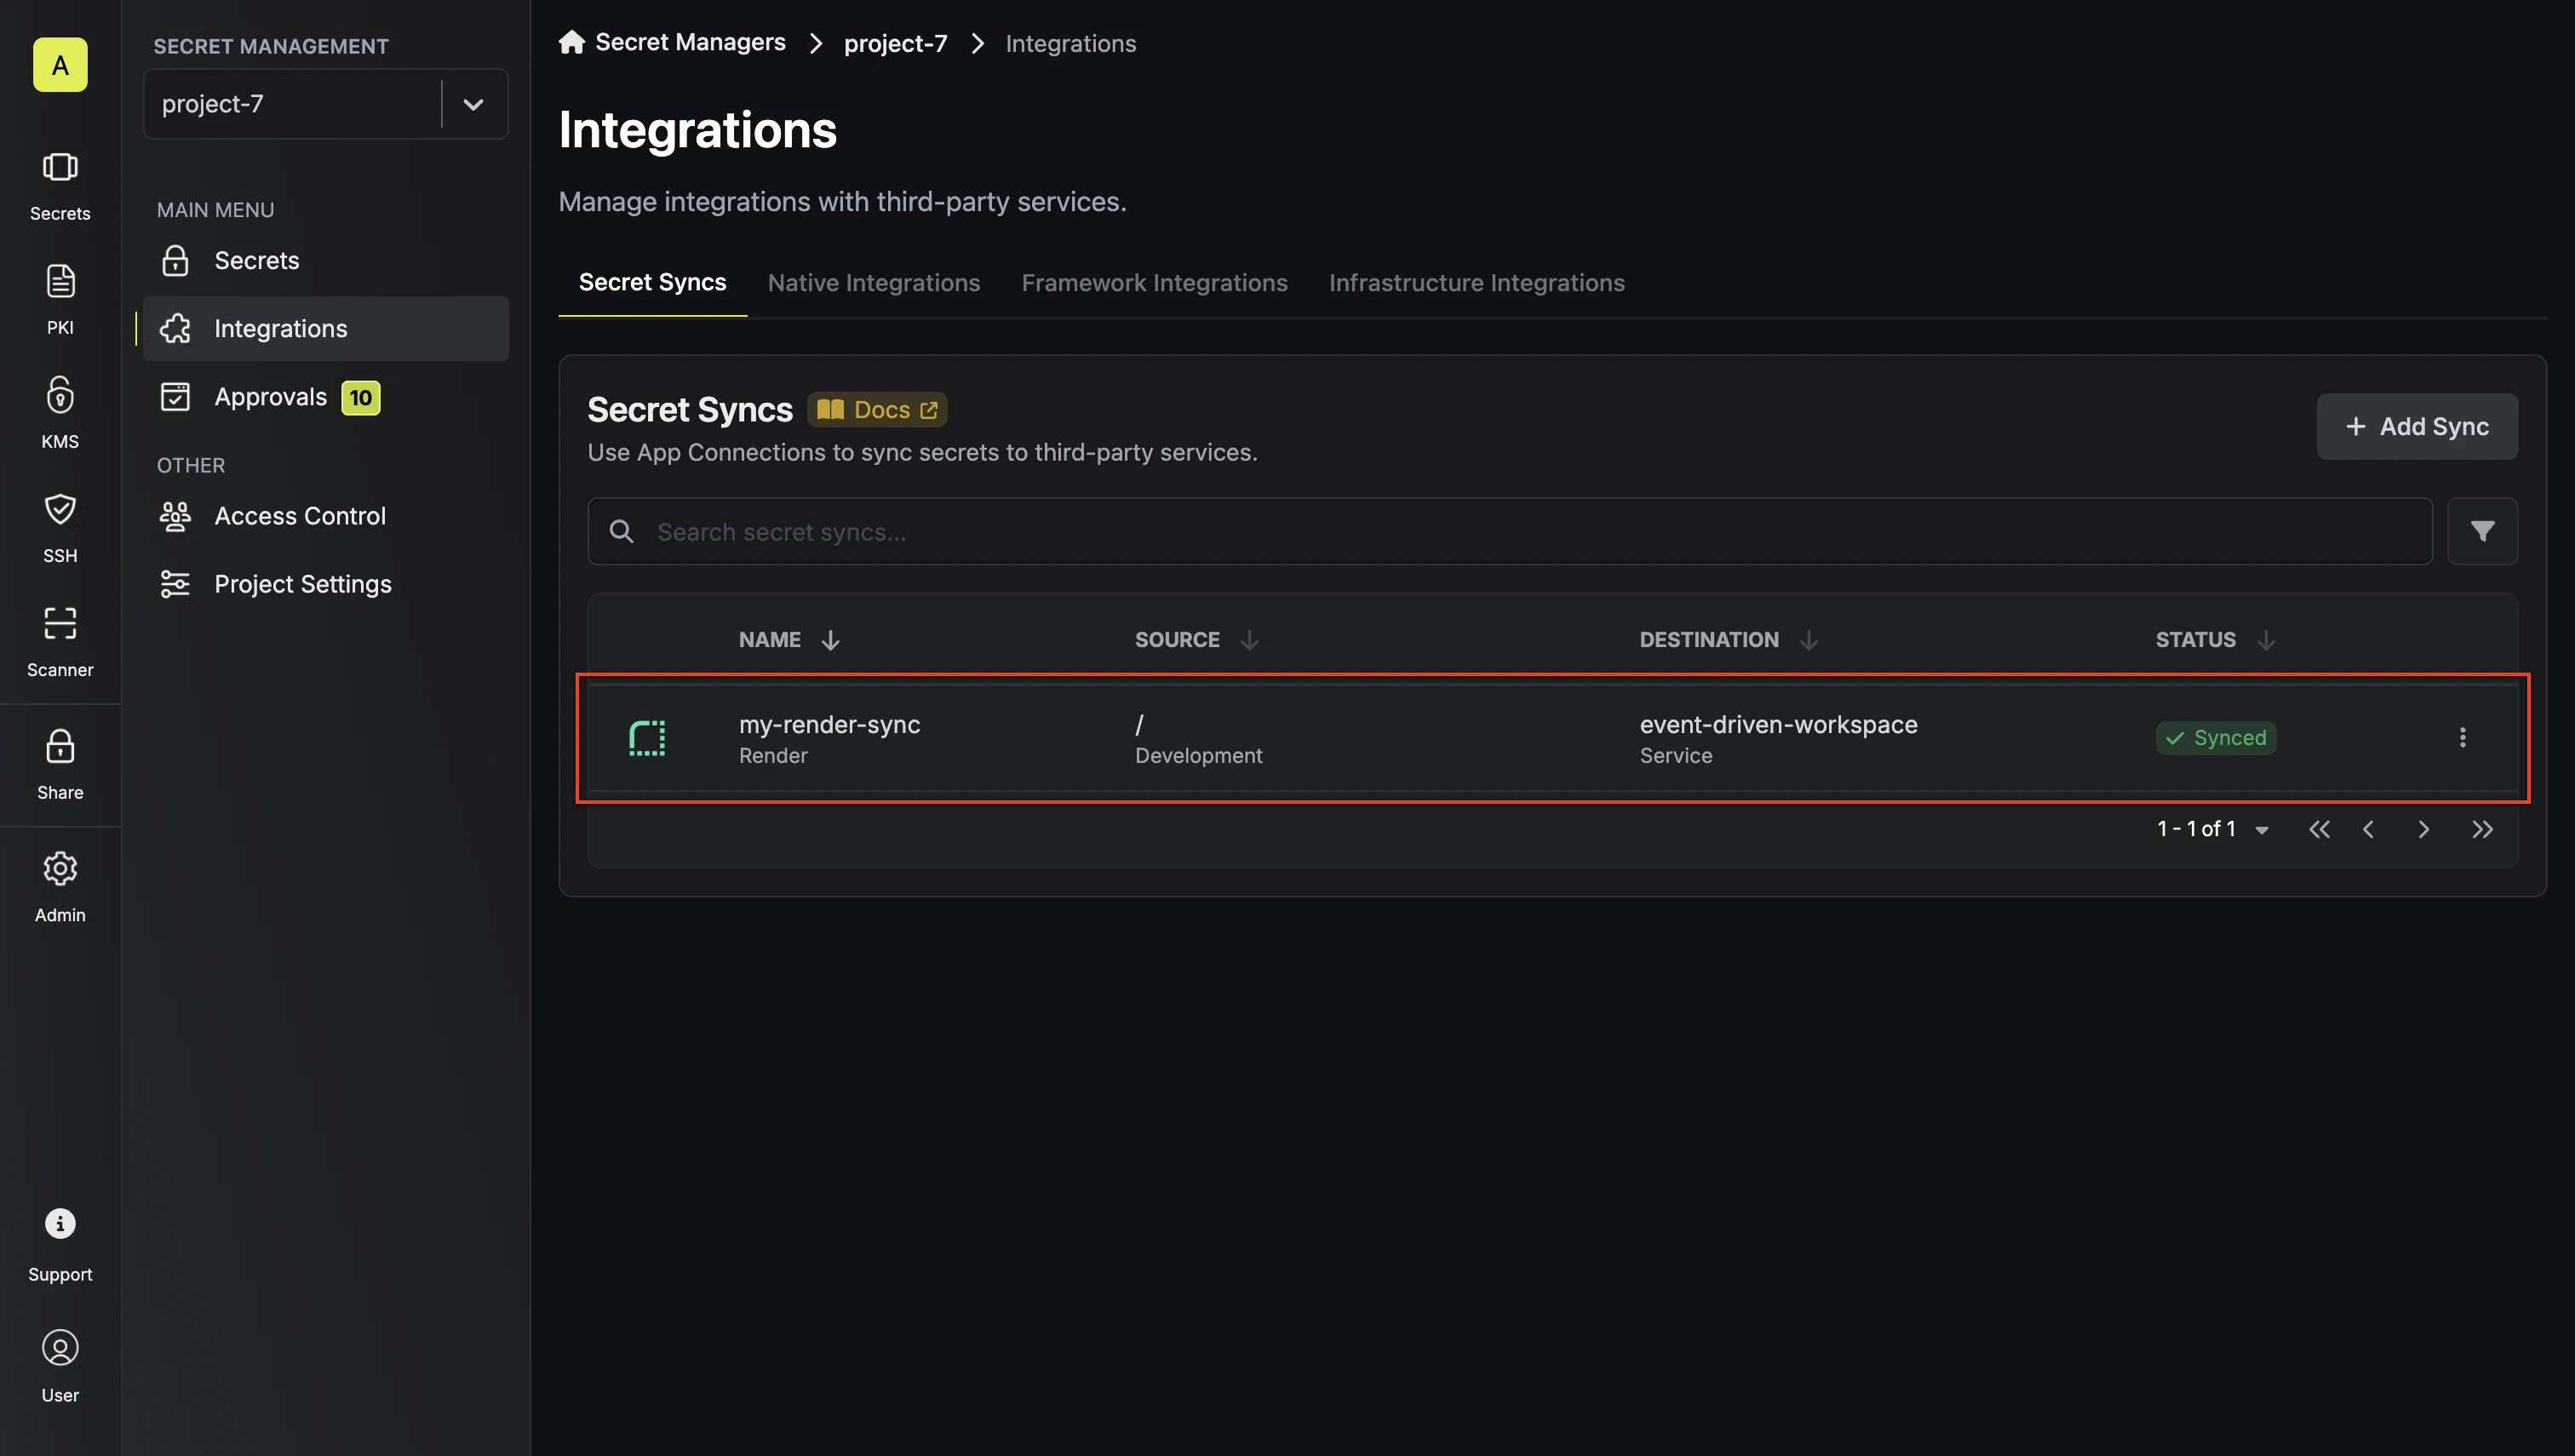Viewport: 2575px width, 1456px height.
Task: Open the Share section icon
Action: coord(60,765)
